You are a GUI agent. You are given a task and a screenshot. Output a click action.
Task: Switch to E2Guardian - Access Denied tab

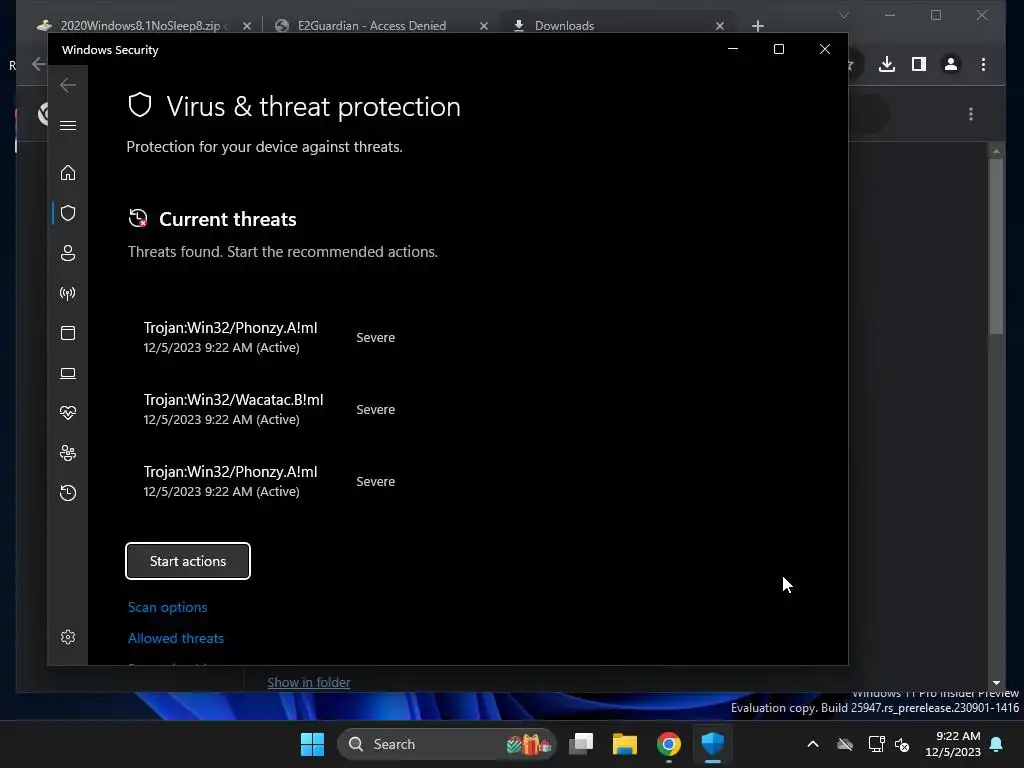coord(372,25)
